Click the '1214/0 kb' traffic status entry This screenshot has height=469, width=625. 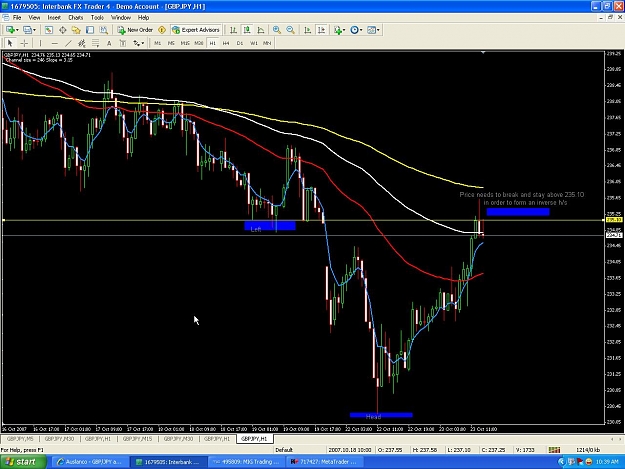click(588, 450)
